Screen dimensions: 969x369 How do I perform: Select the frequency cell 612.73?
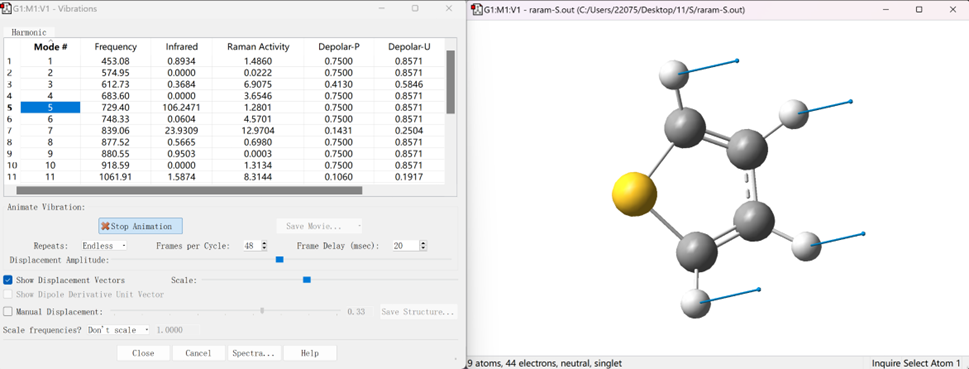coord(116,84)
